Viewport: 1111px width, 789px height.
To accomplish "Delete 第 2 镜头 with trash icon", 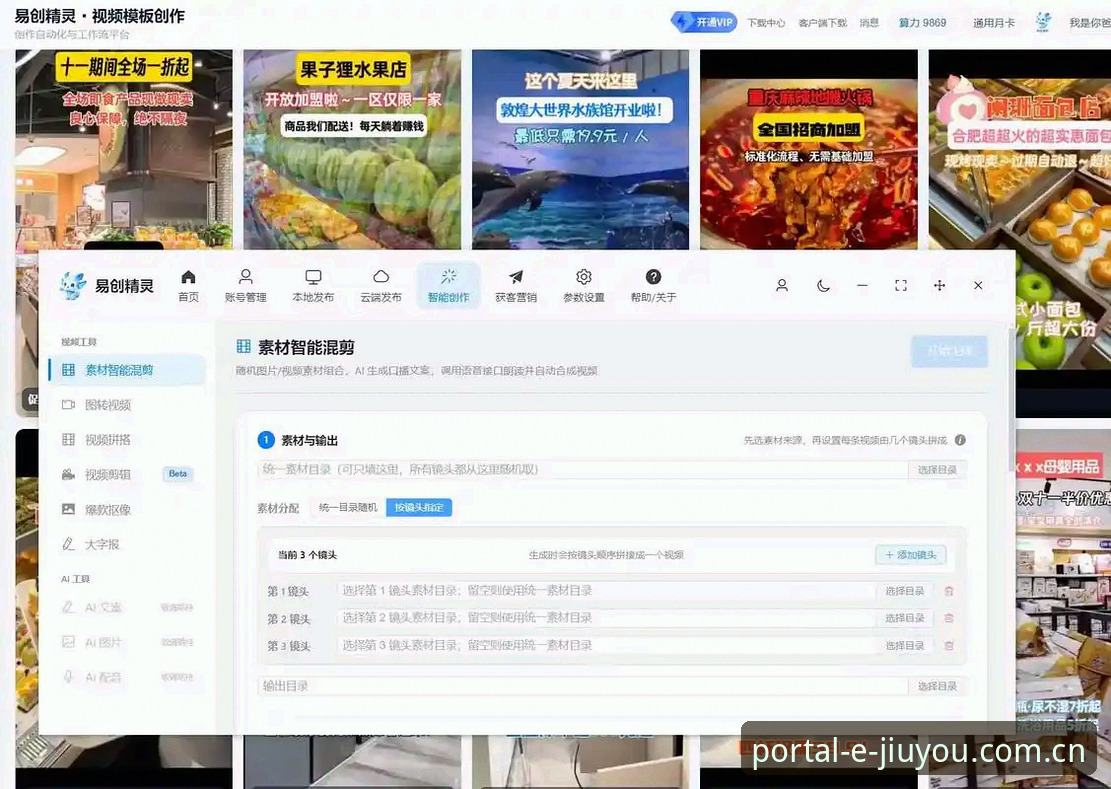I will point(949,618).
